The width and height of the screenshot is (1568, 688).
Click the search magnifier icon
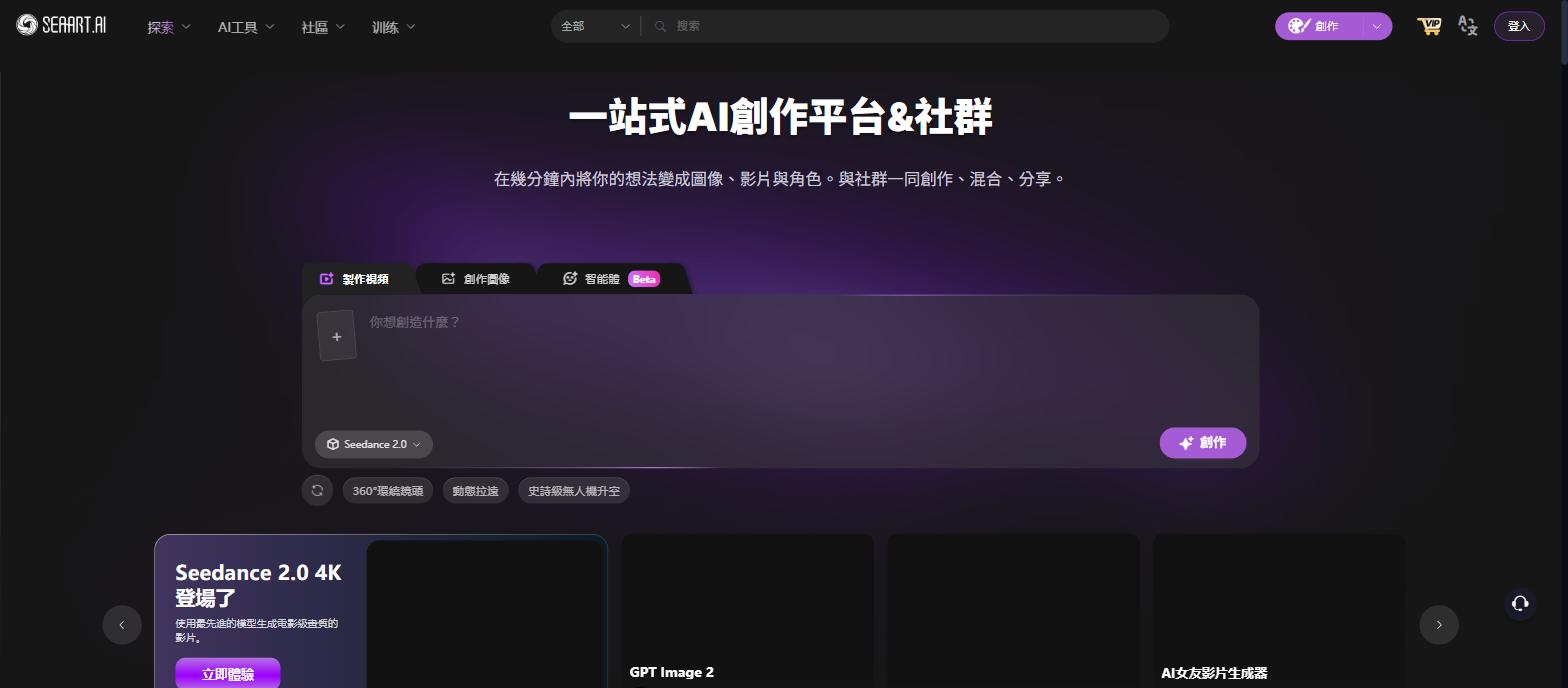point(660,26)
